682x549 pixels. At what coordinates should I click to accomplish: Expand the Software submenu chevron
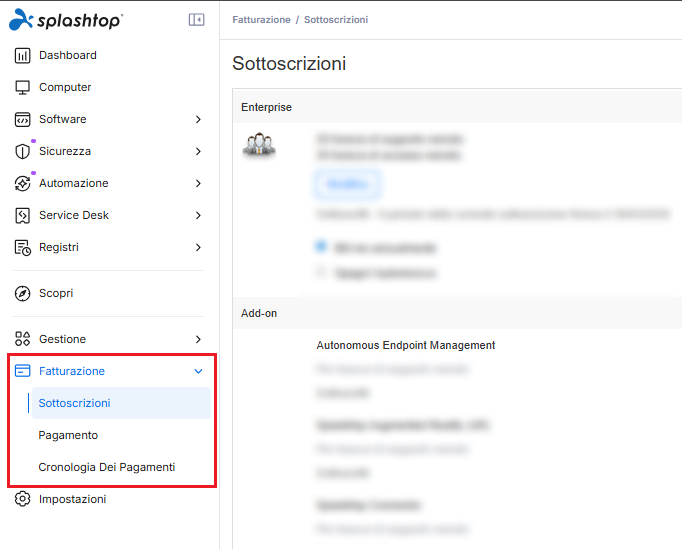click(198, 119)
